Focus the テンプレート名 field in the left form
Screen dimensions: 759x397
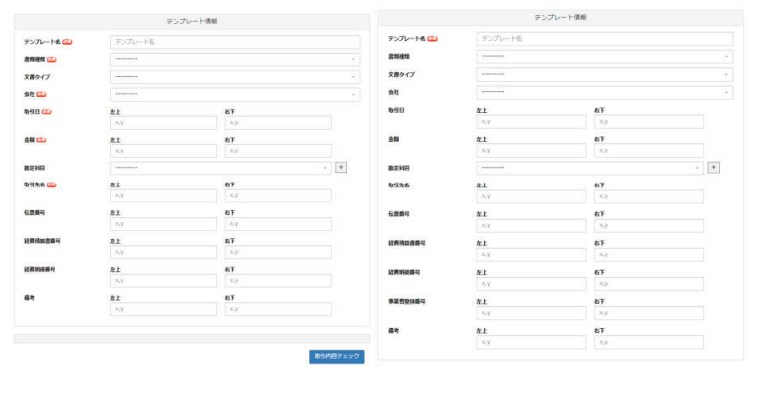click(x=235, y=42)
